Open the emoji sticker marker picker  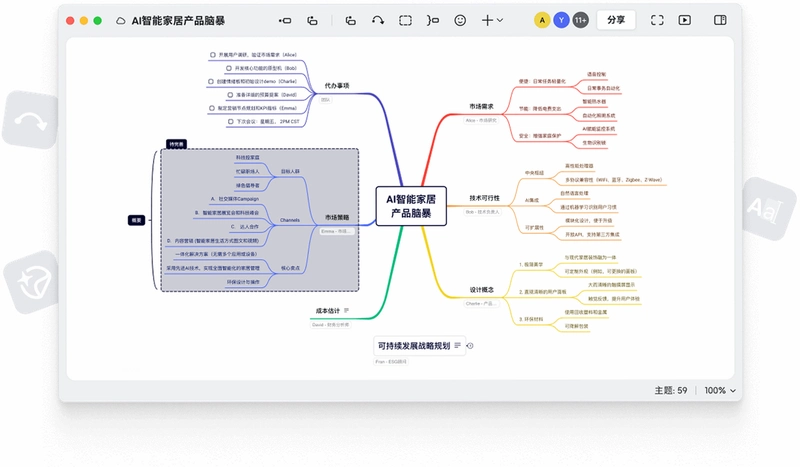pyautogui.click(x=460, y=20)
